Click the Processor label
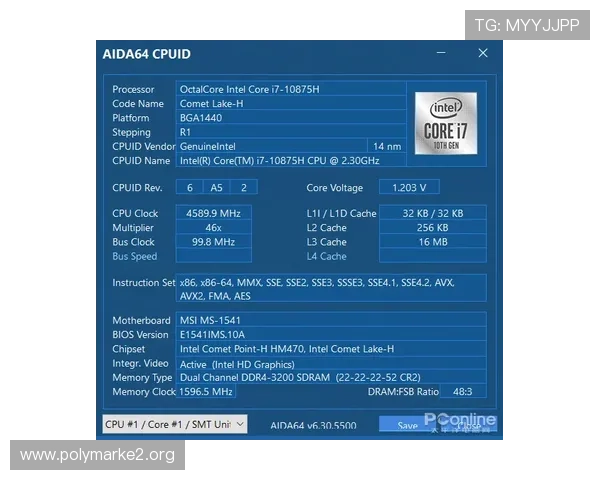Image resolution: width=600 pixels, height=480 pixels. click(x=133, y=89)
